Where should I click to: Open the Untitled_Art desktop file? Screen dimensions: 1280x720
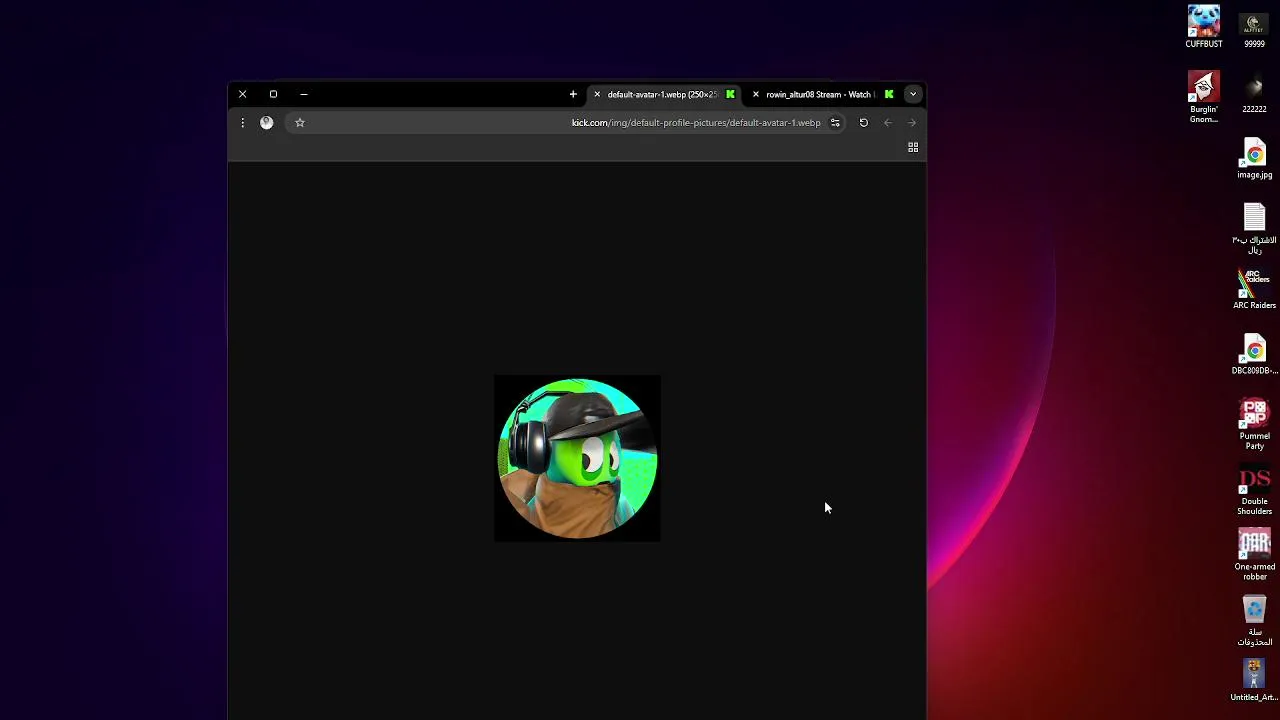[x=1254, y=680]
